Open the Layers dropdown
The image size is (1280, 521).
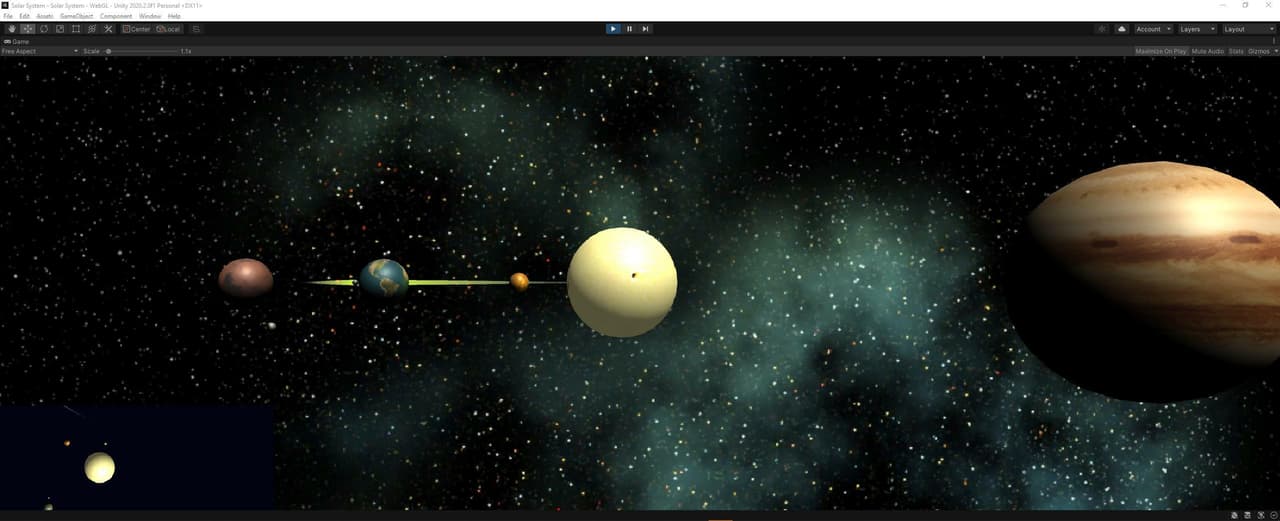tap(1197, 29)
